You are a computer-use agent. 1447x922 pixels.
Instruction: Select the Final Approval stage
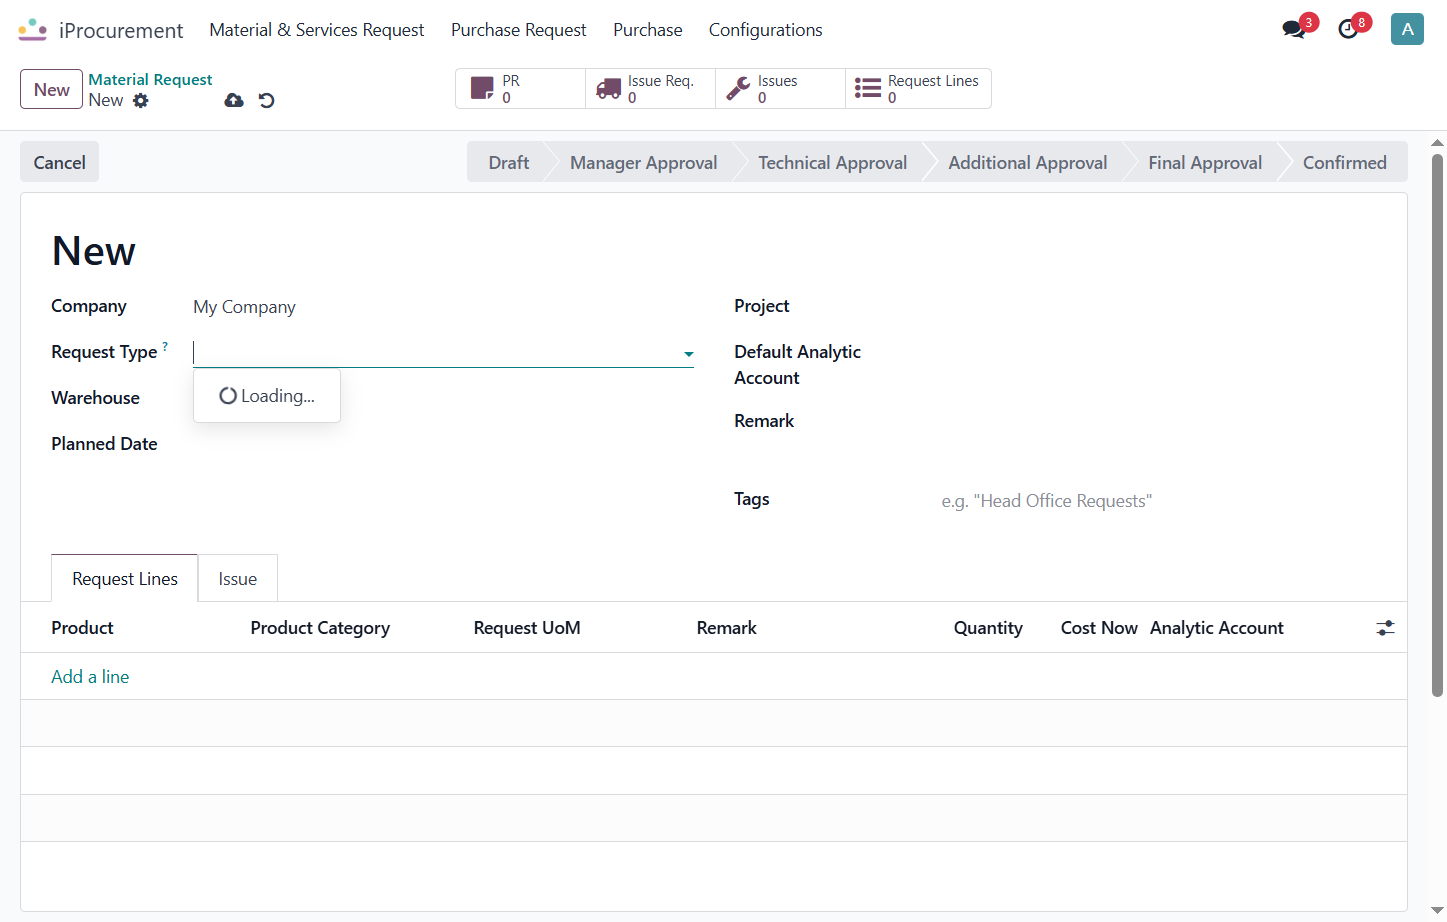tap(1205, 162)
